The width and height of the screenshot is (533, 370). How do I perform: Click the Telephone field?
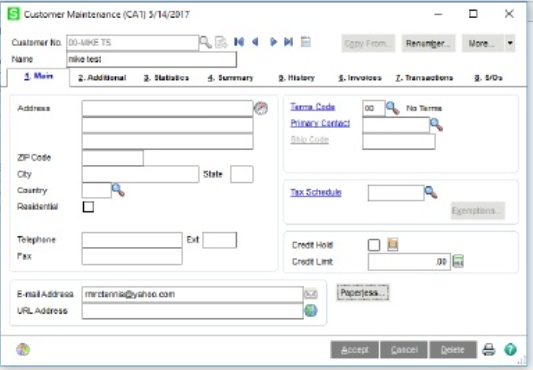coord(132,240)
